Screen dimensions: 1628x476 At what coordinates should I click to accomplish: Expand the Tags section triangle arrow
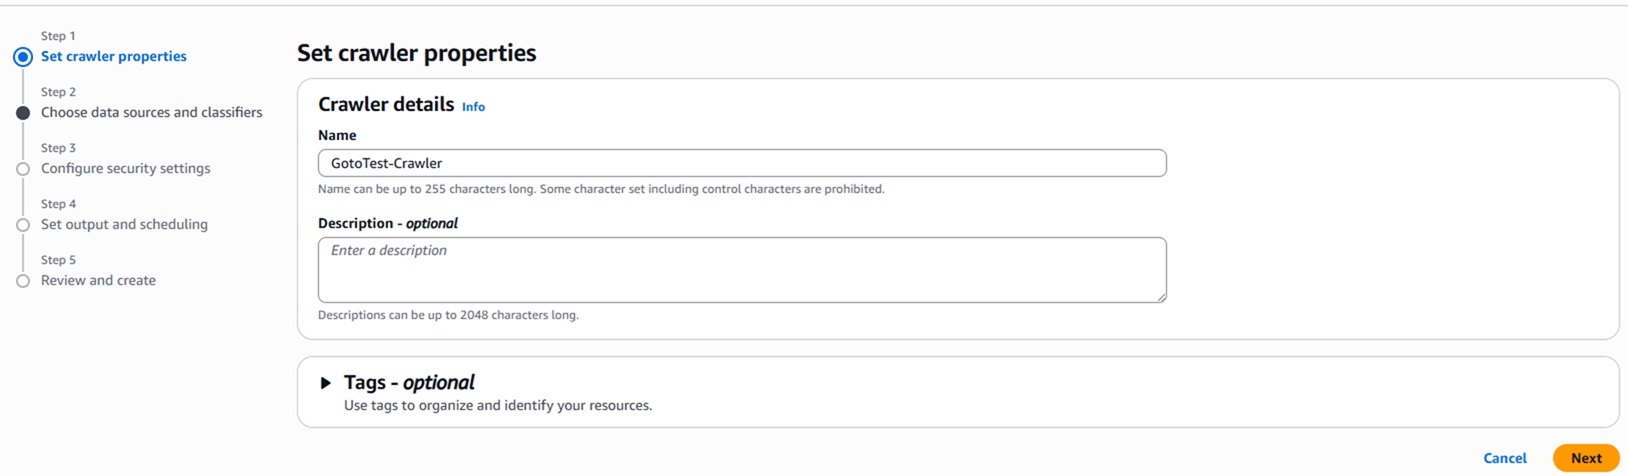click(325, 383)
